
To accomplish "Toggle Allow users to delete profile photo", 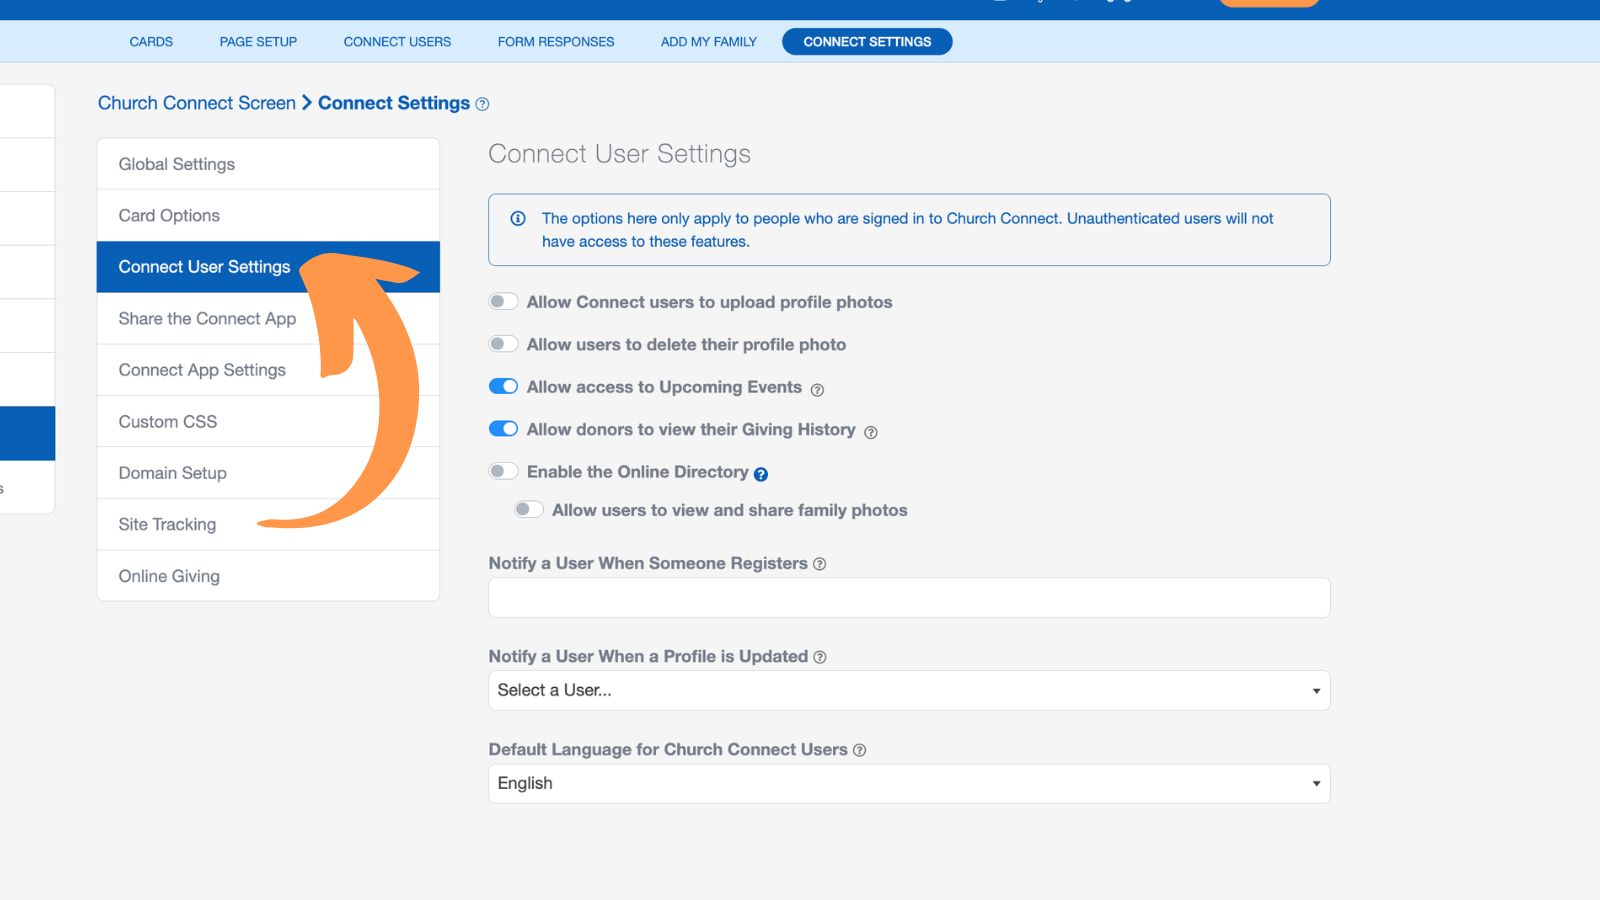I will coord(503,344).
